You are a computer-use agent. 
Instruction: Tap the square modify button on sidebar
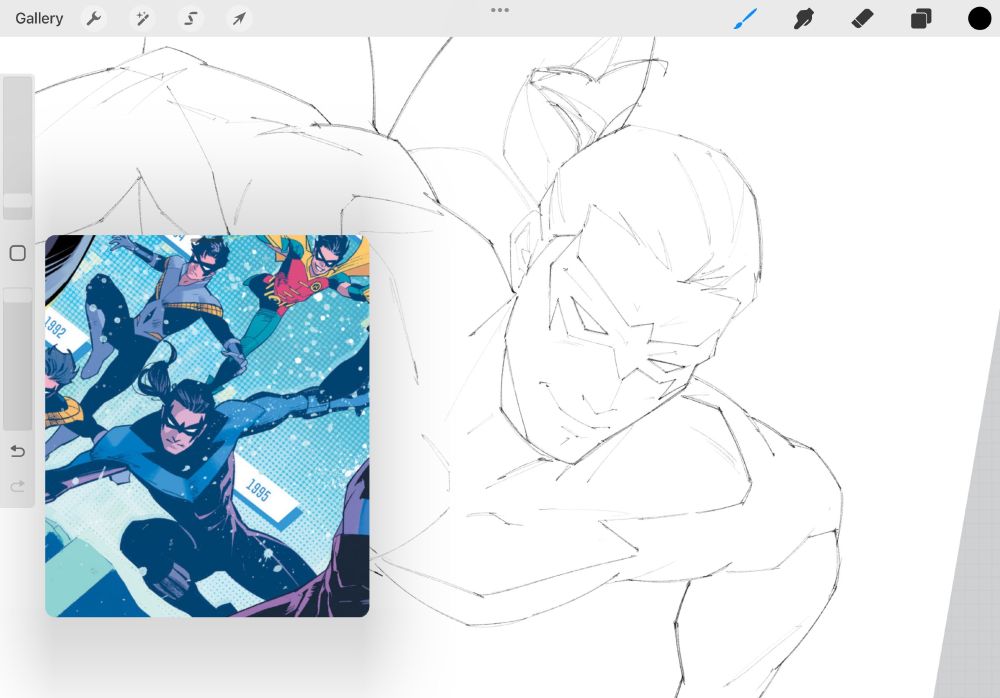(x=18, y=253)
